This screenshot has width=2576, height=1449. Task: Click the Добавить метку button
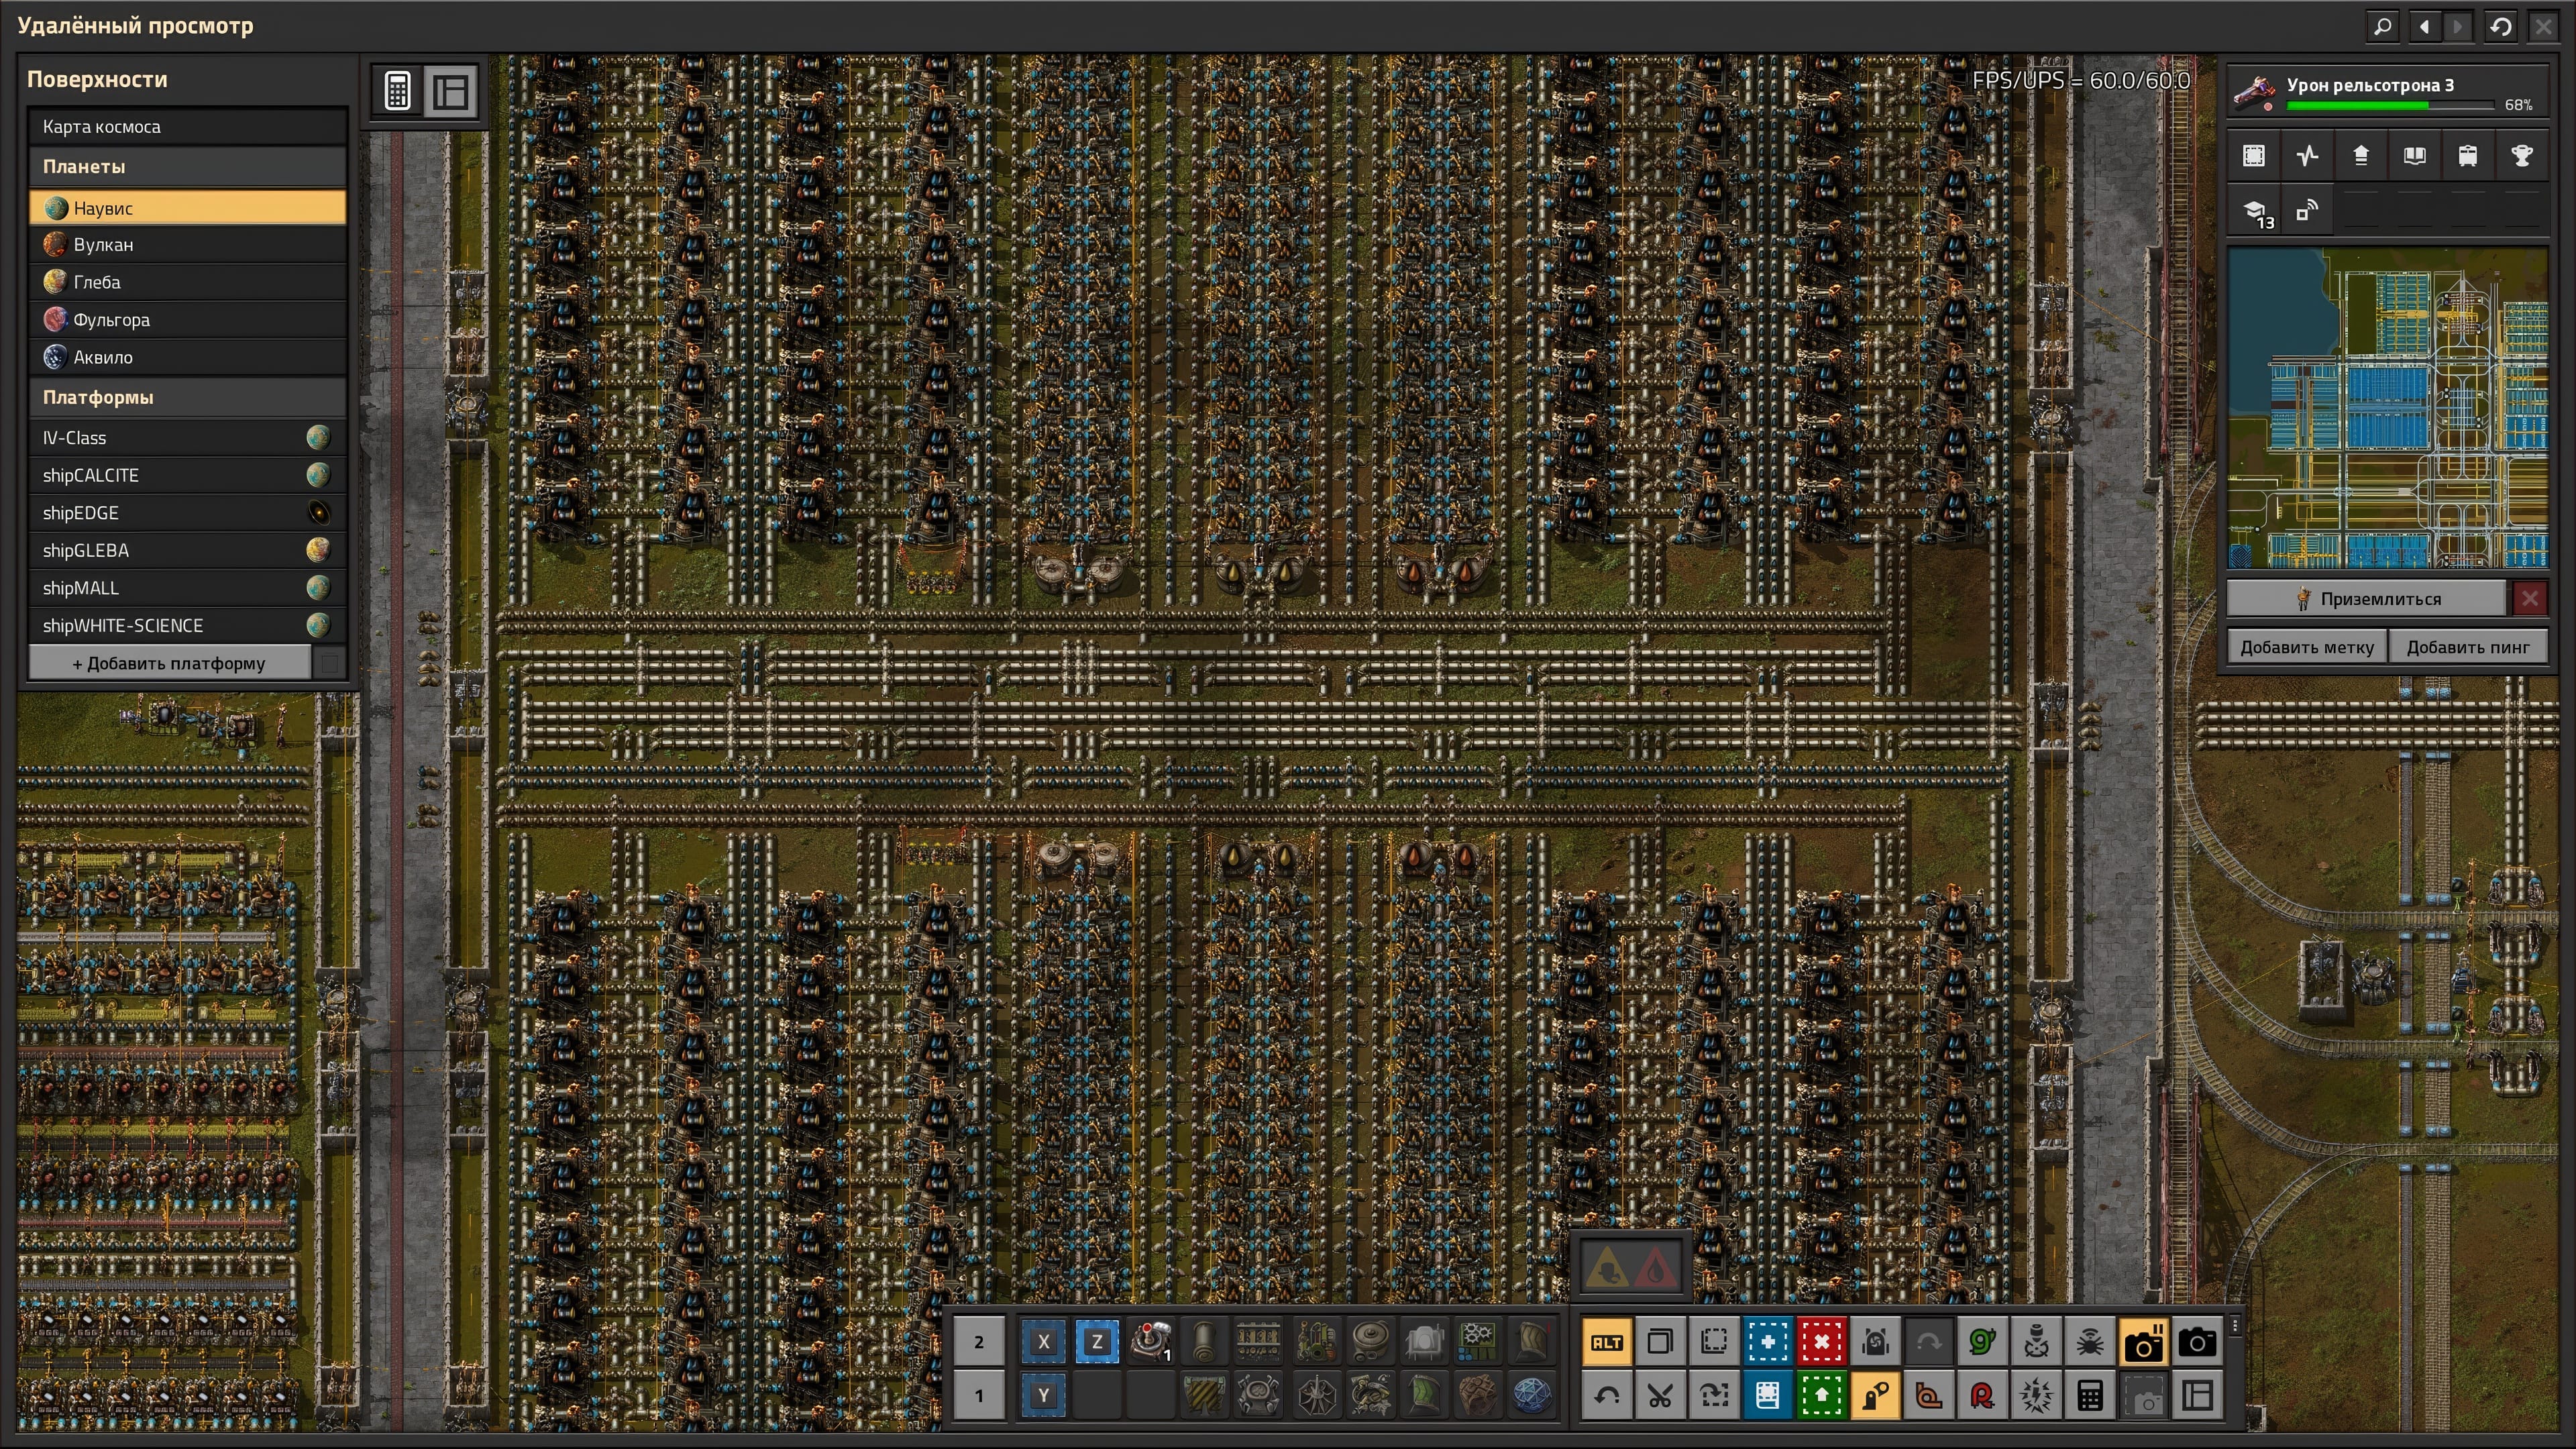tap(2306, 647)
